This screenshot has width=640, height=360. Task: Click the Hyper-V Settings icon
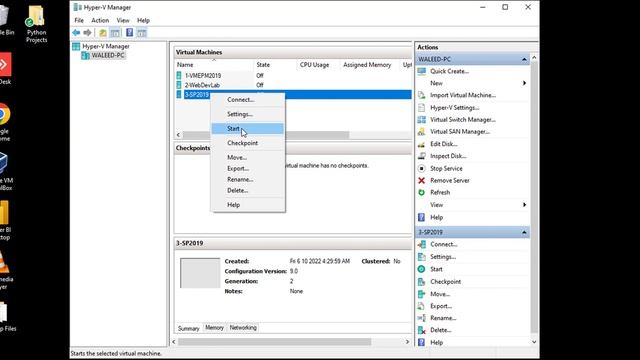click(x=422, y=108)
